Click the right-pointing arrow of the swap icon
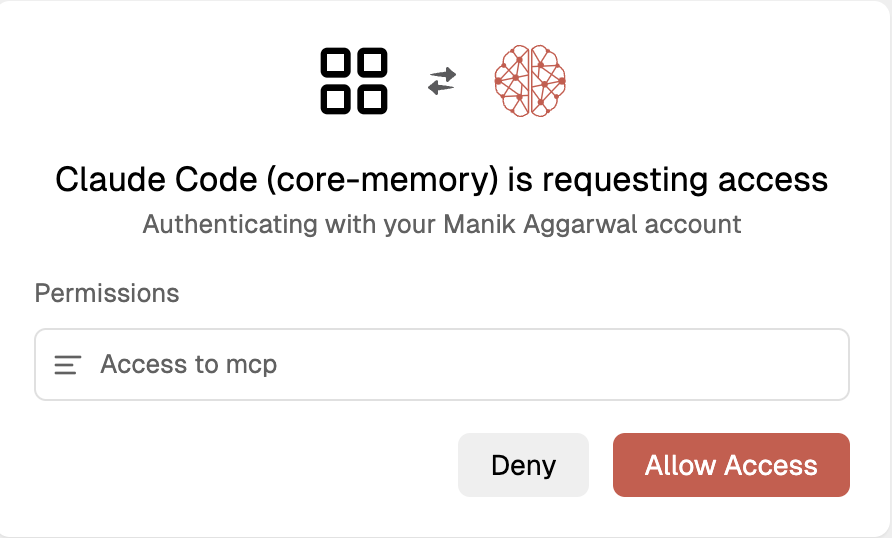 pos(443,74)
